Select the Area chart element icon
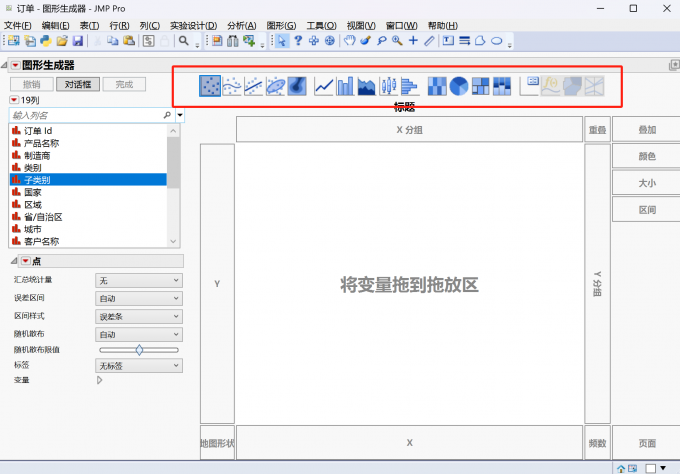The height and width of the screenshot is (474, 680). point(367,86)
